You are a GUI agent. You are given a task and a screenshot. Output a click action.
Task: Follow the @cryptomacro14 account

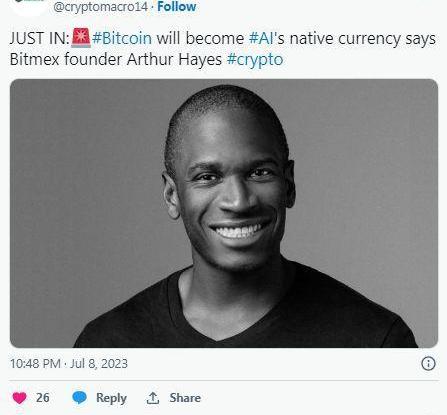click(176, 6)
